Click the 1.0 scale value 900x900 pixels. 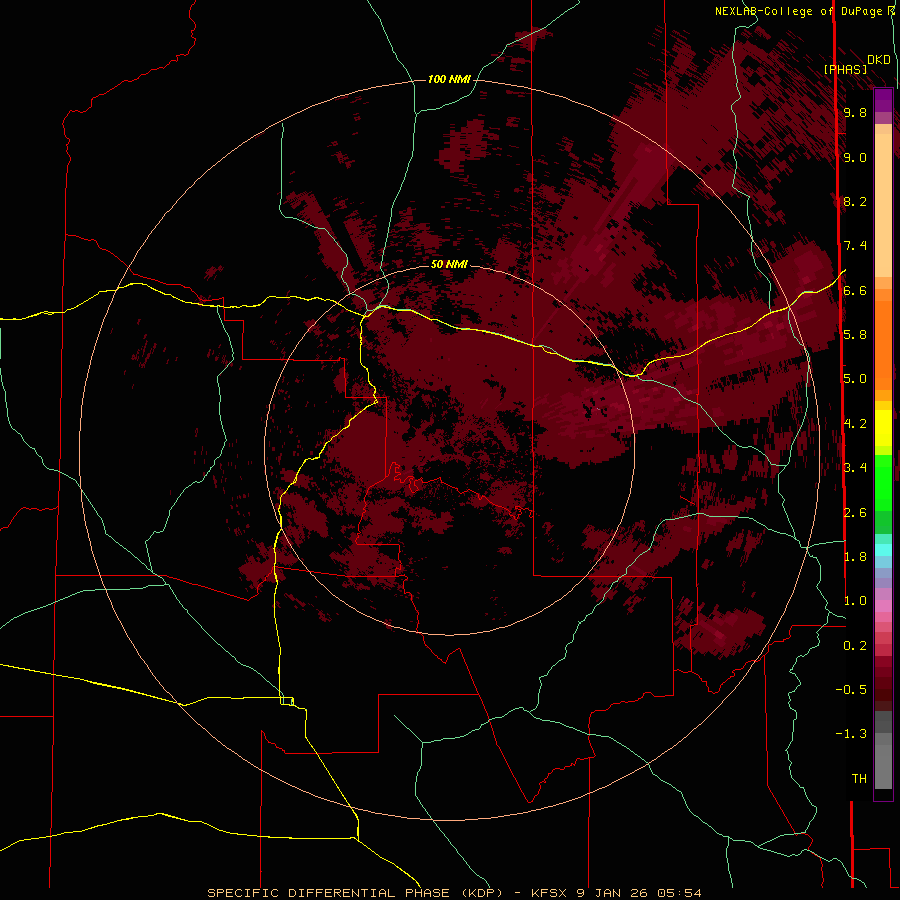coord(855,601)
